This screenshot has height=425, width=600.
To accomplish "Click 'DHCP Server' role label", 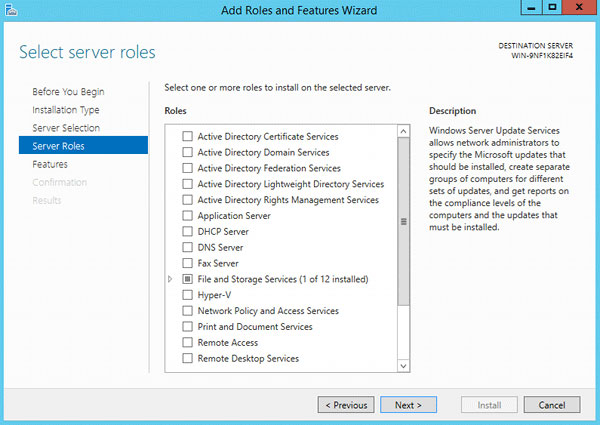I will (223, 231).
